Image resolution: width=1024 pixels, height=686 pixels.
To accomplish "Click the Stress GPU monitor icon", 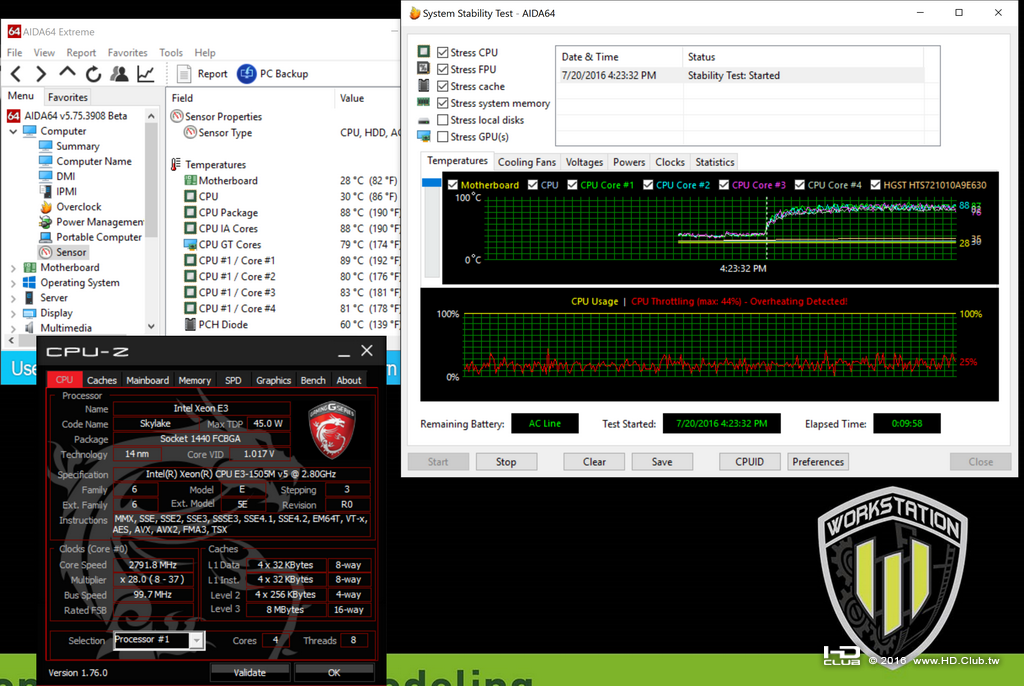I will [x=423, y=137].
